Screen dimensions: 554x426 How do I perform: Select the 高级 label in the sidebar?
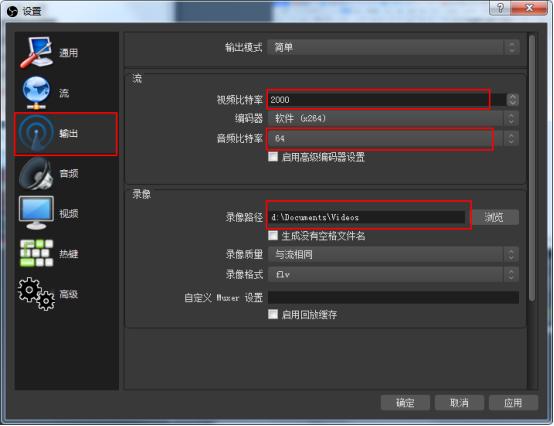(69, 294)
